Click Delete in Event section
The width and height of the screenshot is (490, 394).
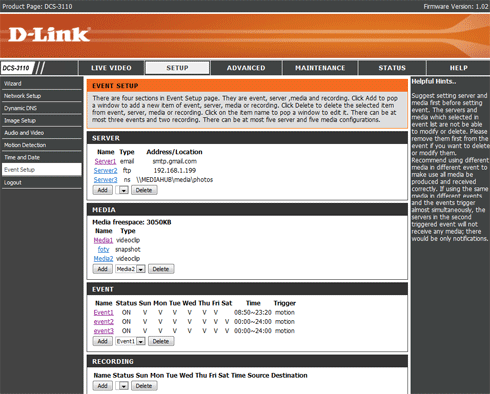point(161,341)
